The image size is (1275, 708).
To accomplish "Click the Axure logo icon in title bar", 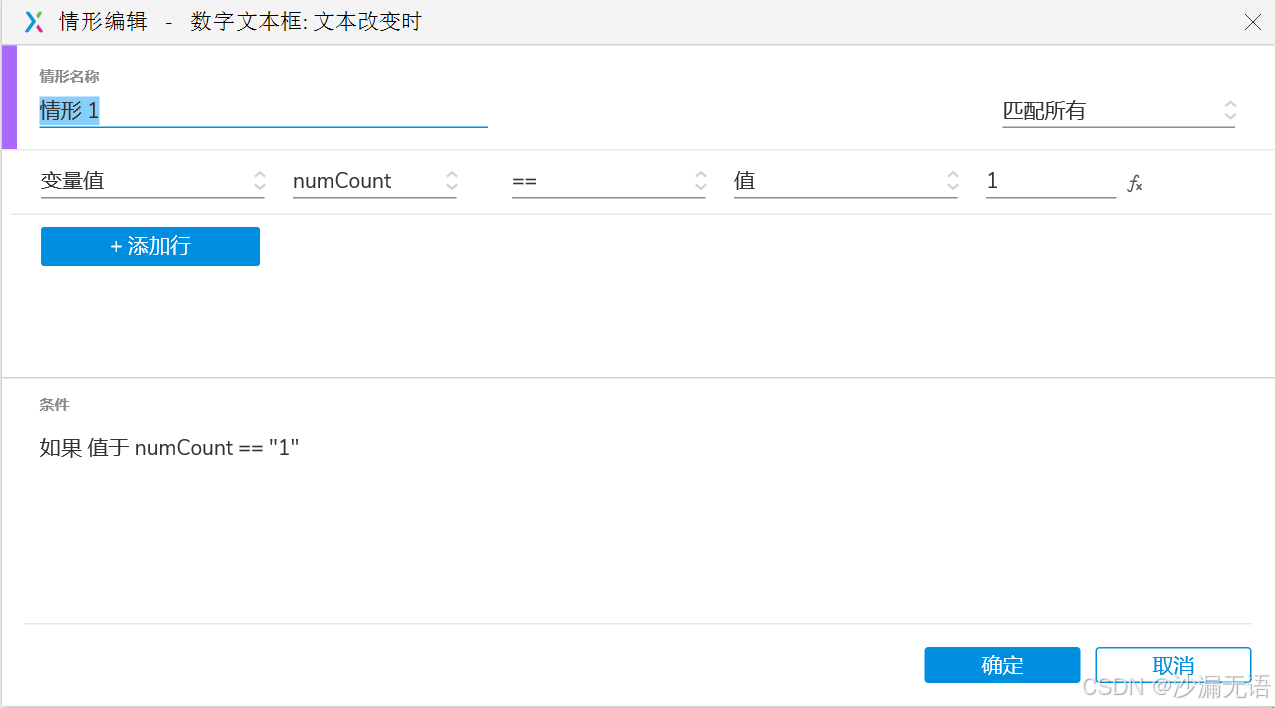I will pos(34,22).
